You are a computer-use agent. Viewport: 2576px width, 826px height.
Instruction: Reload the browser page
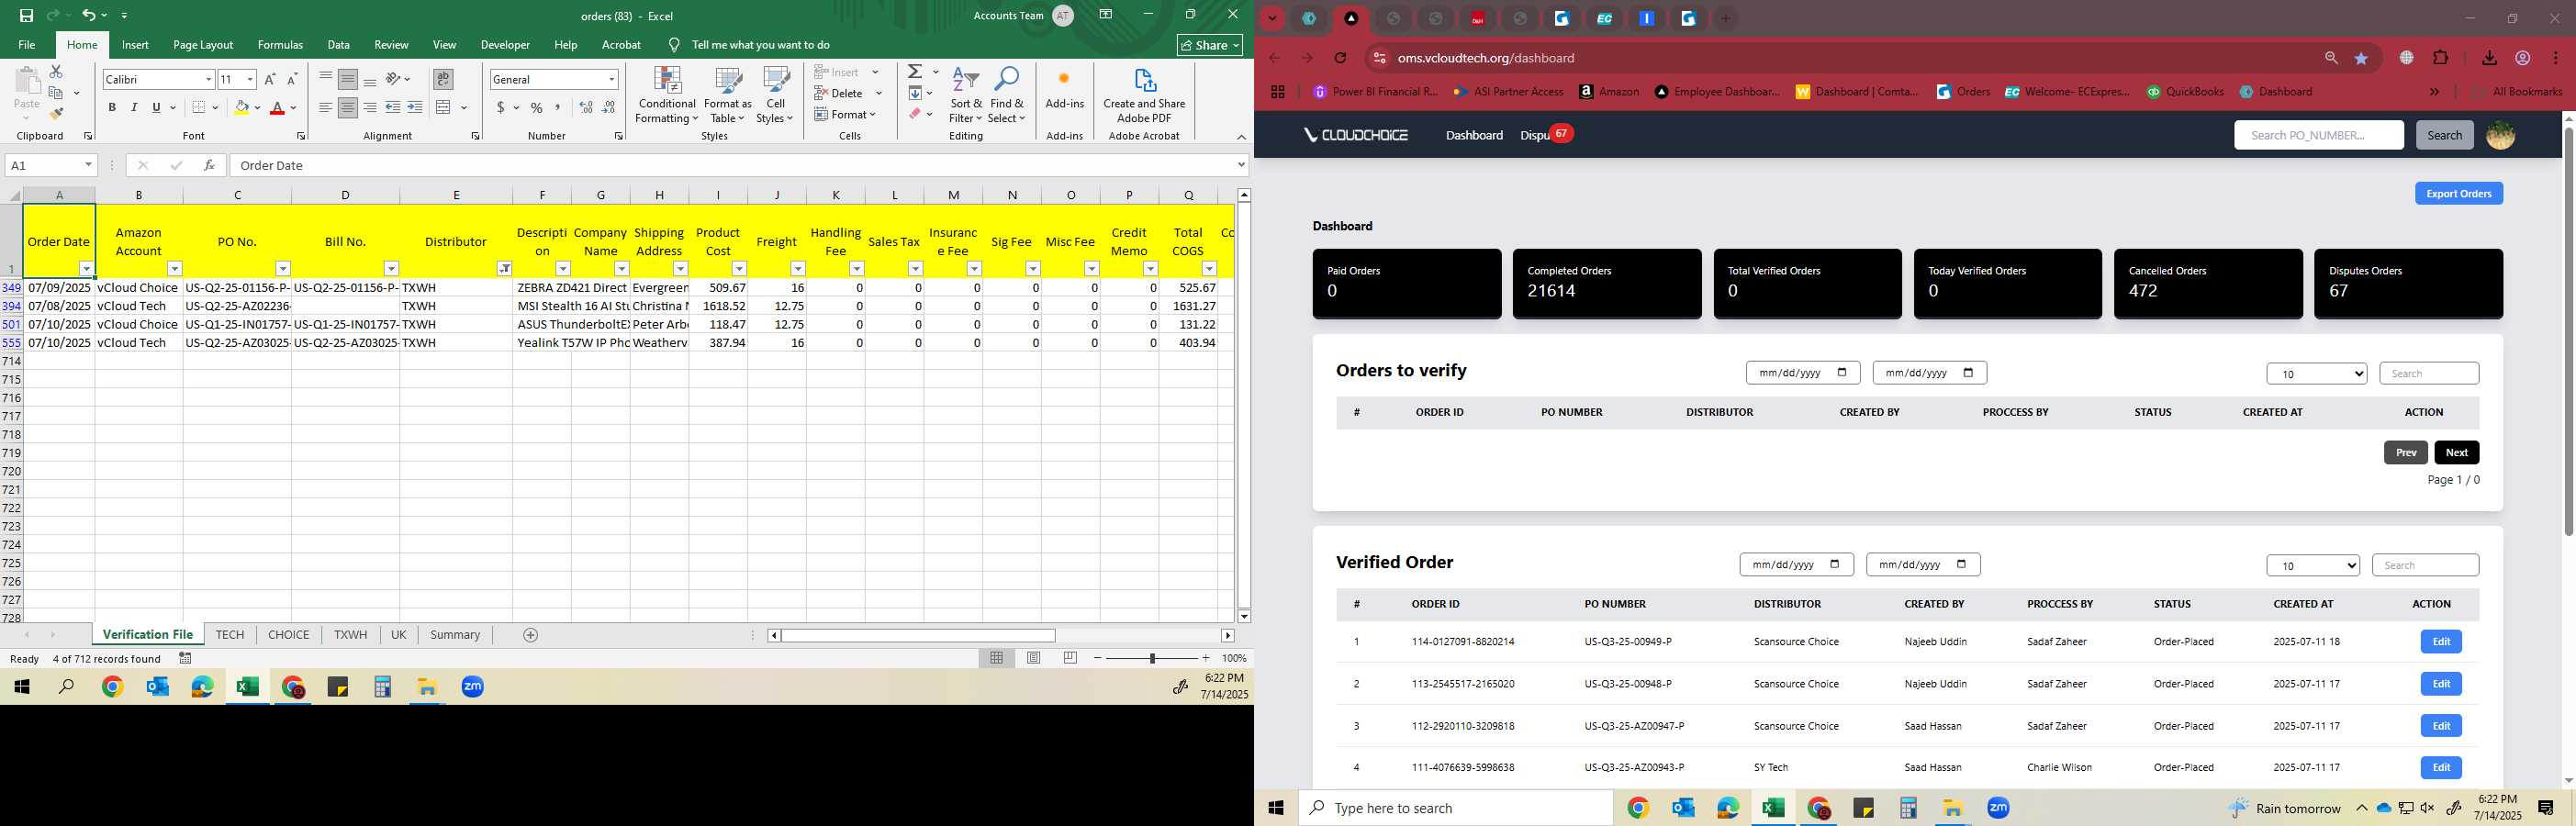[1341, 58]
